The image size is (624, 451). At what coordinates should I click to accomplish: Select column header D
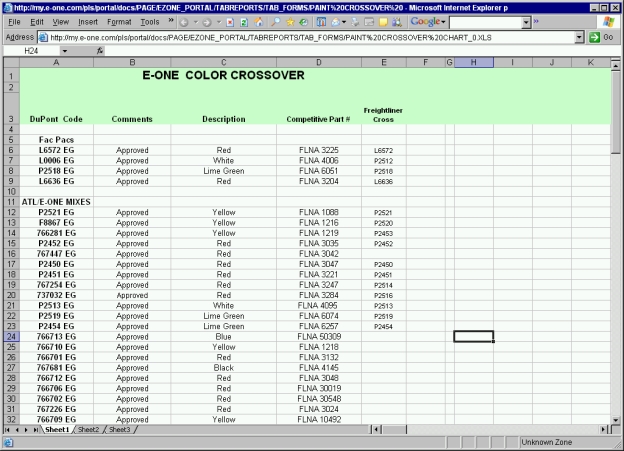[x=319, y=62]
